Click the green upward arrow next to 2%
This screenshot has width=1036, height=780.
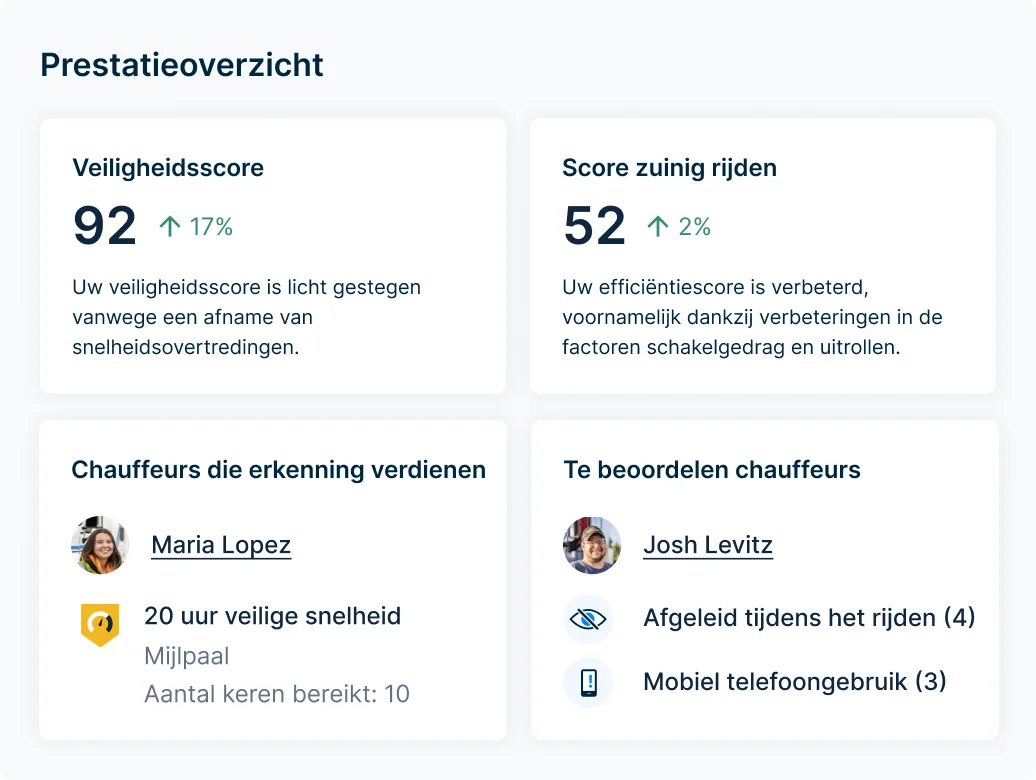(x=657, y=226)
